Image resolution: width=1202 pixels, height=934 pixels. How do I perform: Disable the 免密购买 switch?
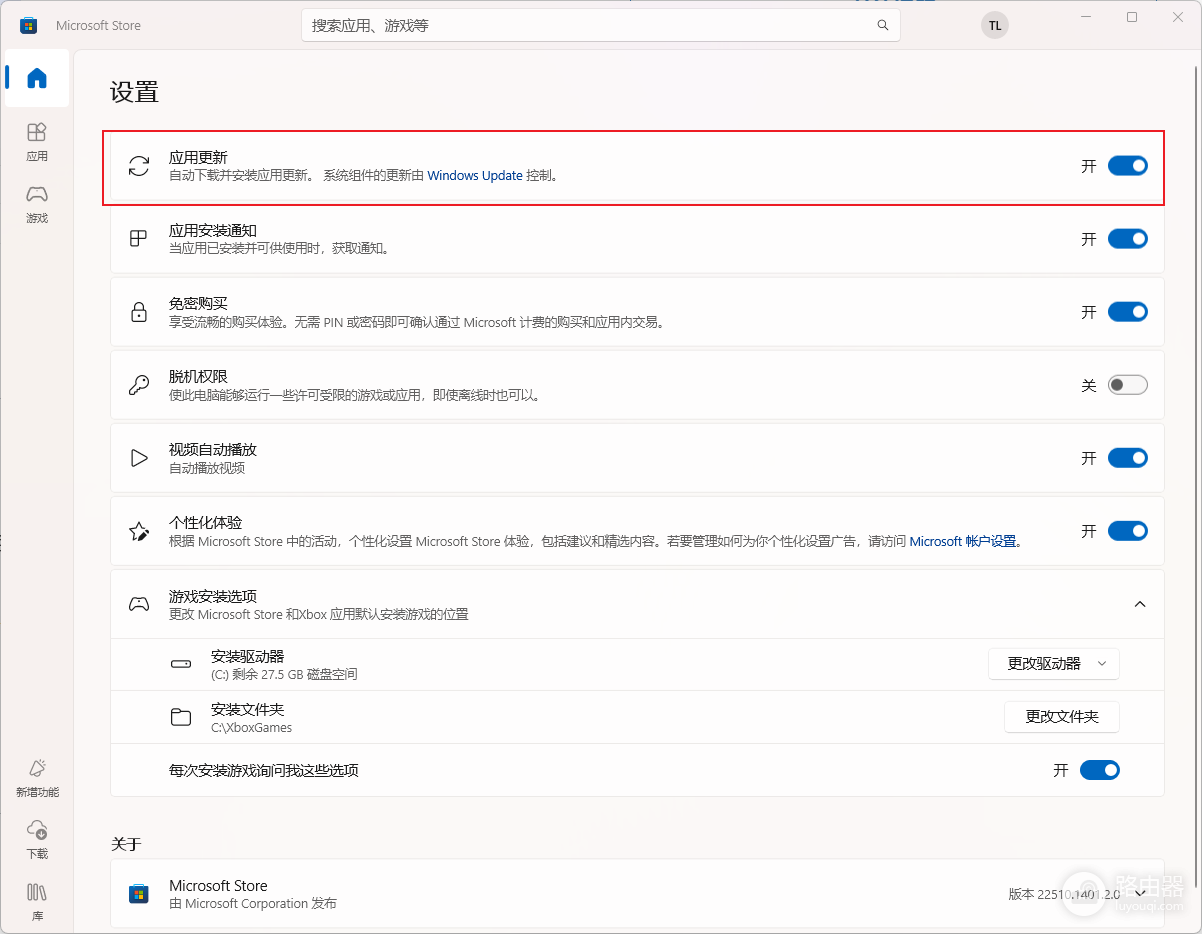click(1127, 312)
